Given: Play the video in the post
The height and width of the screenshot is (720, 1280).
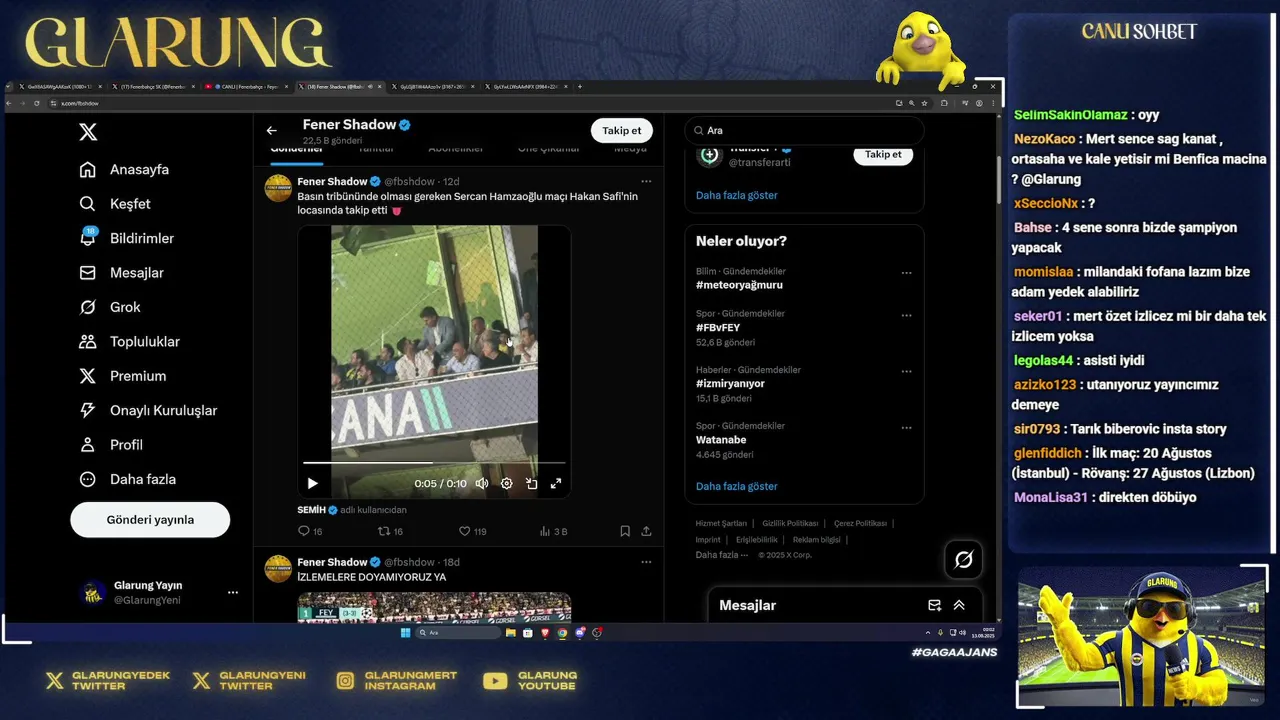Looking at the screenshot, I should 312,483.
